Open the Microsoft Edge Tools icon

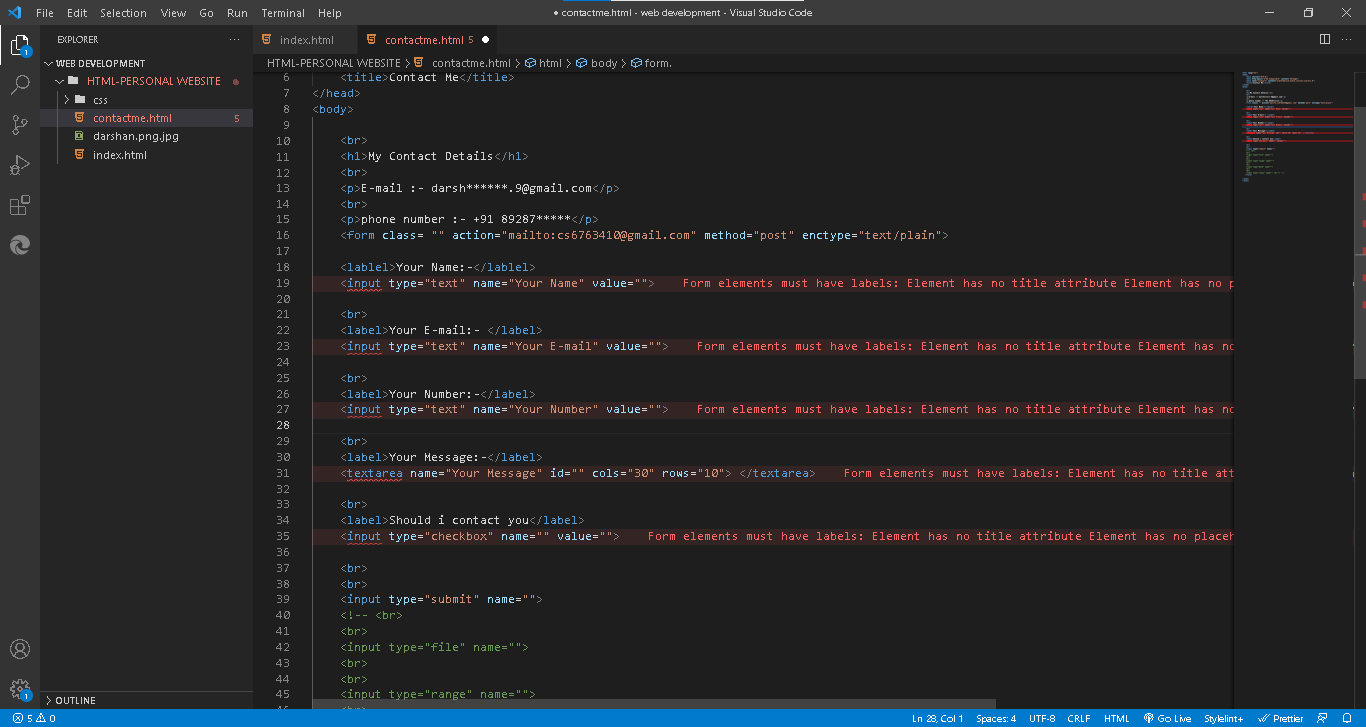pos(20,245)
